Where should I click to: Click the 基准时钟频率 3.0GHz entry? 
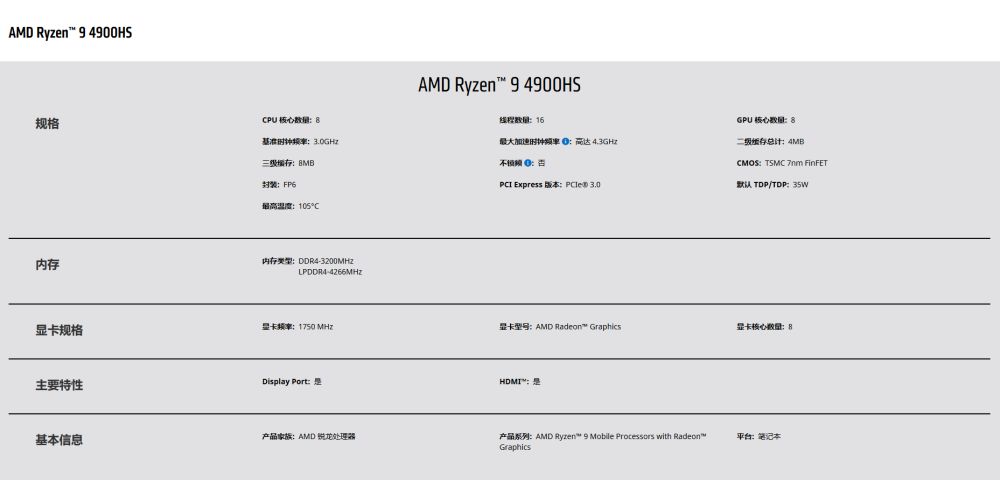300,142
